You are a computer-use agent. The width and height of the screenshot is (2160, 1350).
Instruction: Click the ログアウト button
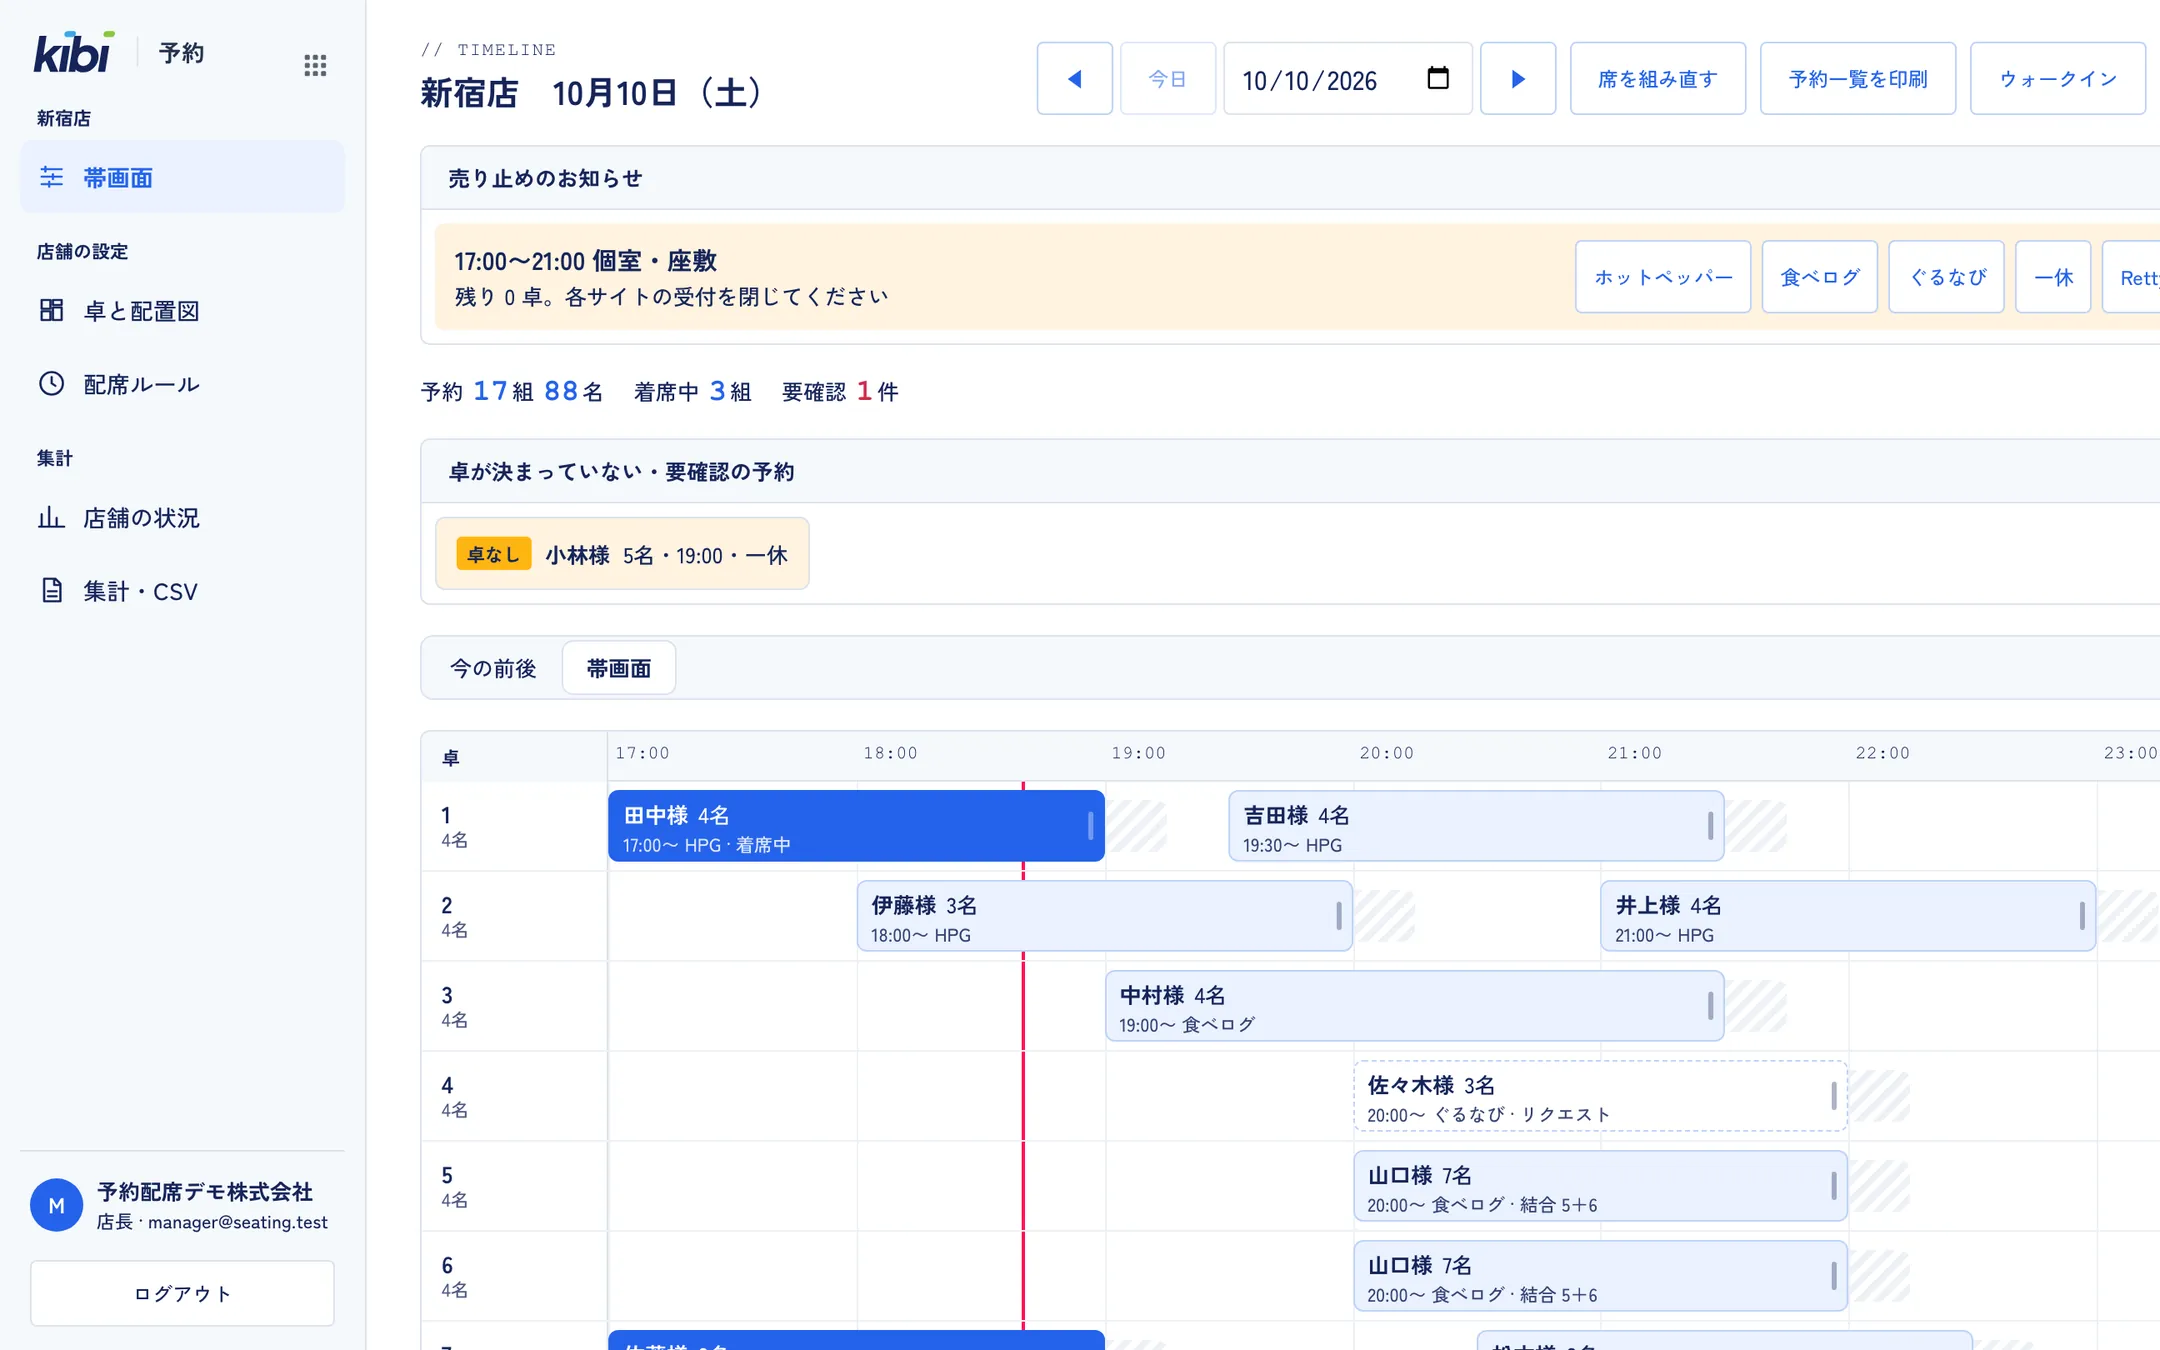tap(182, 1293)
